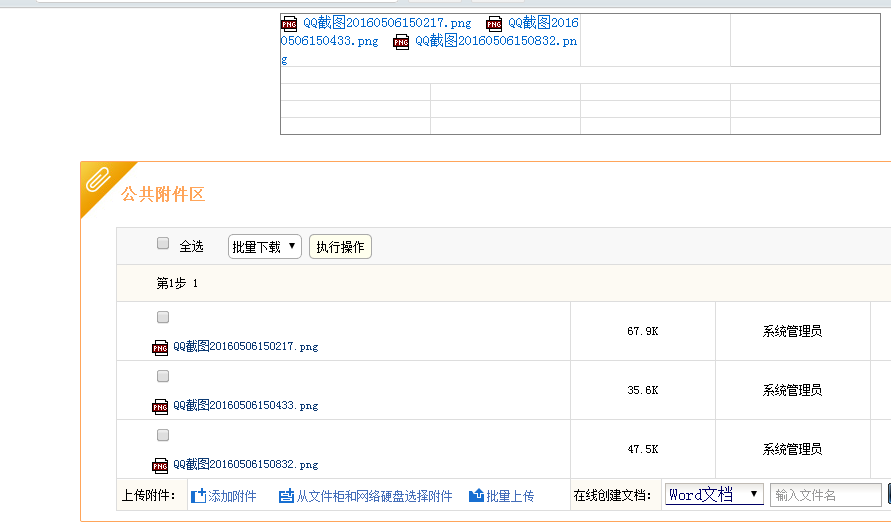Click the 输入文件名 input field
The width and height of the screenshot is (891, 526).
click(826, 495)
